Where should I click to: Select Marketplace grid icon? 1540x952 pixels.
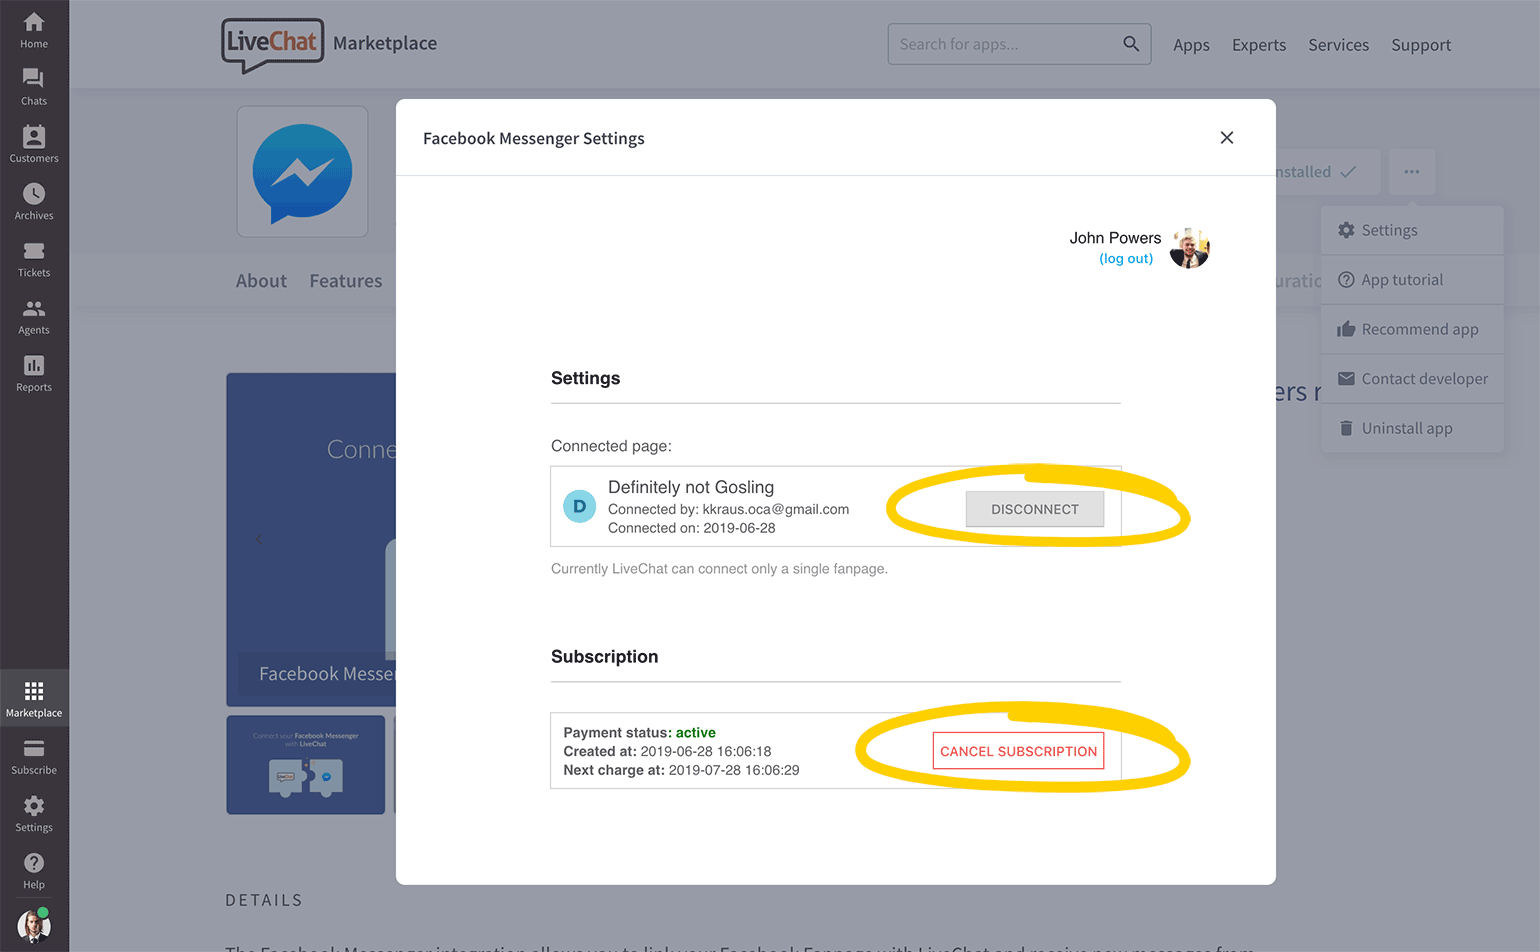pyautogui.click(x=34, y=698)
